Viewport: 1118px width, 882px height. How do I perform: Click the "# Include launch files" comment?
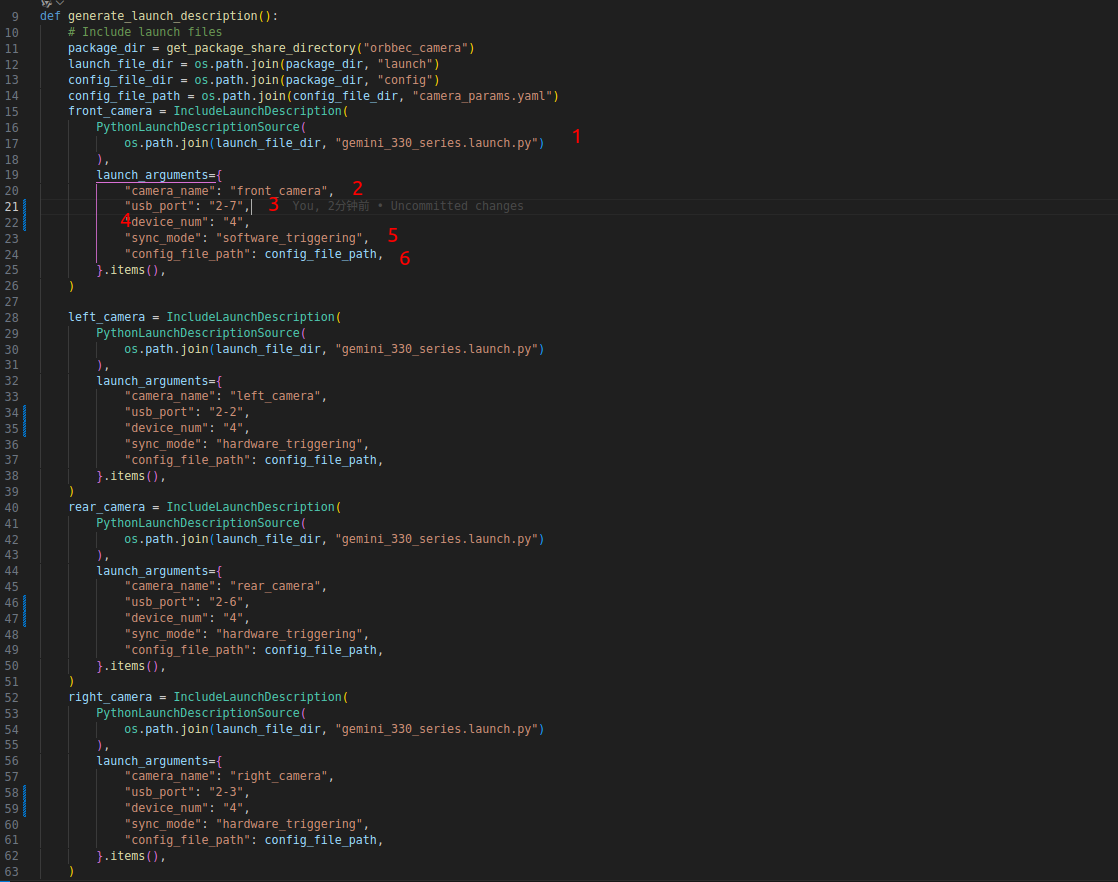coord(152,32)
